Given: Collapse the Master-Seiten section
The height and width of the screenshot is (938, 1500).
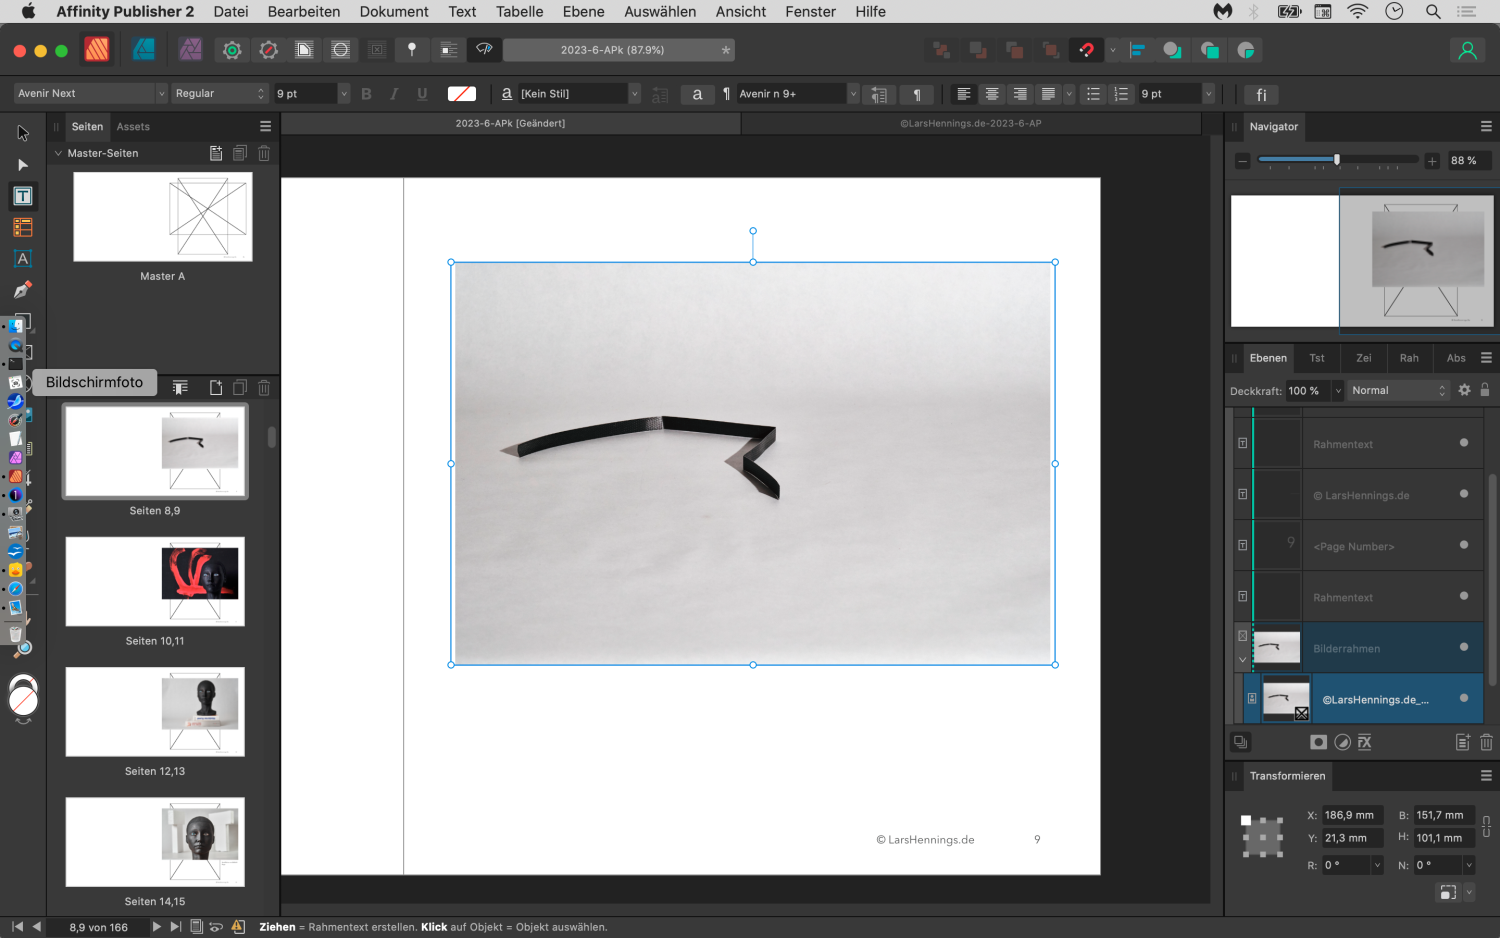Looking at the screenshot, I should [x=58, y=153].
